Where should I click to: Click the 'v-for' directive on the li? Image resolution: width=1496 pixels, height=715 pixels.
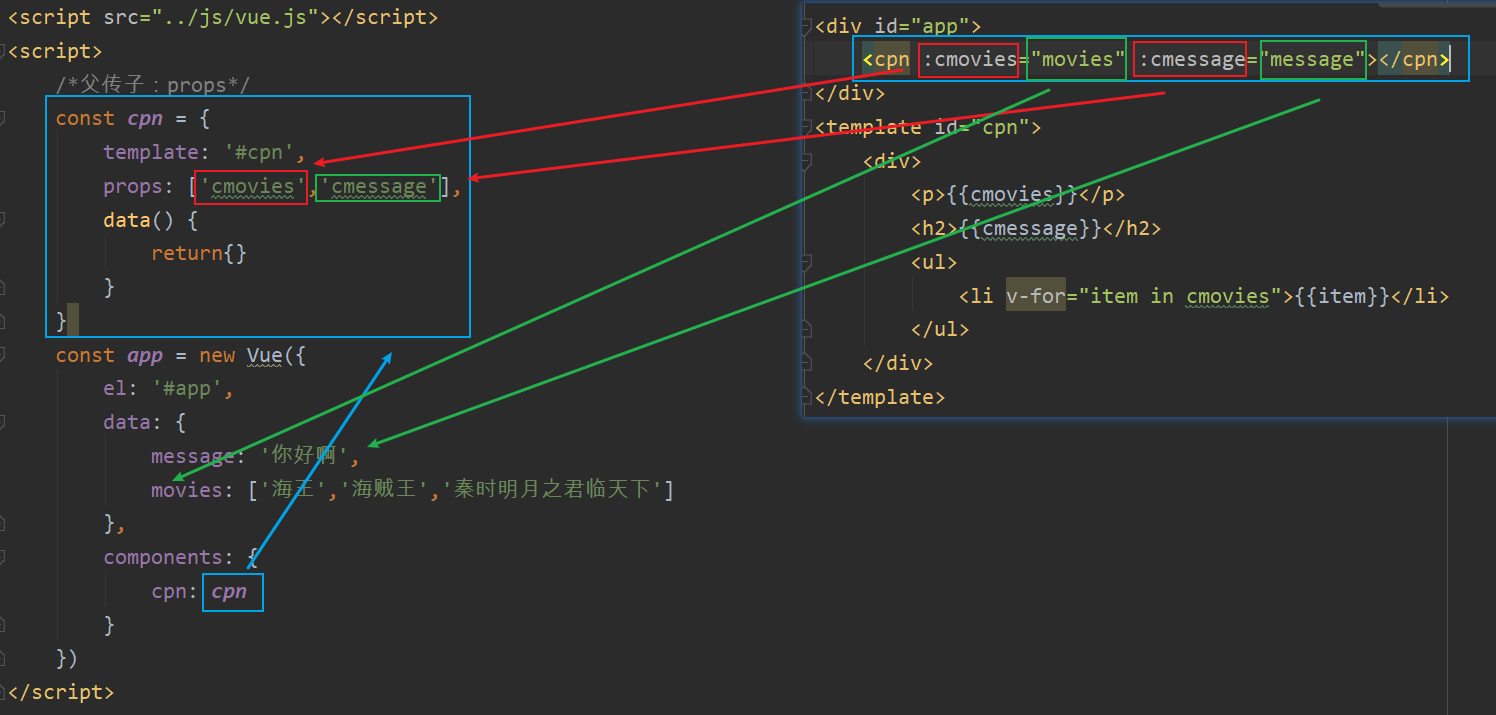(1036, 296)
